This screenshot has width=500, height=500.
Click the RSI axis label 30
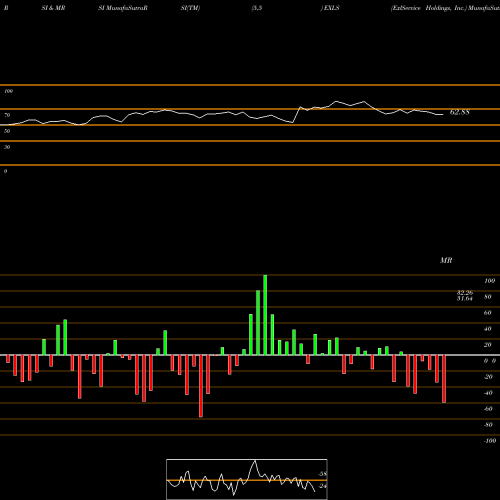tap(7, 147)
